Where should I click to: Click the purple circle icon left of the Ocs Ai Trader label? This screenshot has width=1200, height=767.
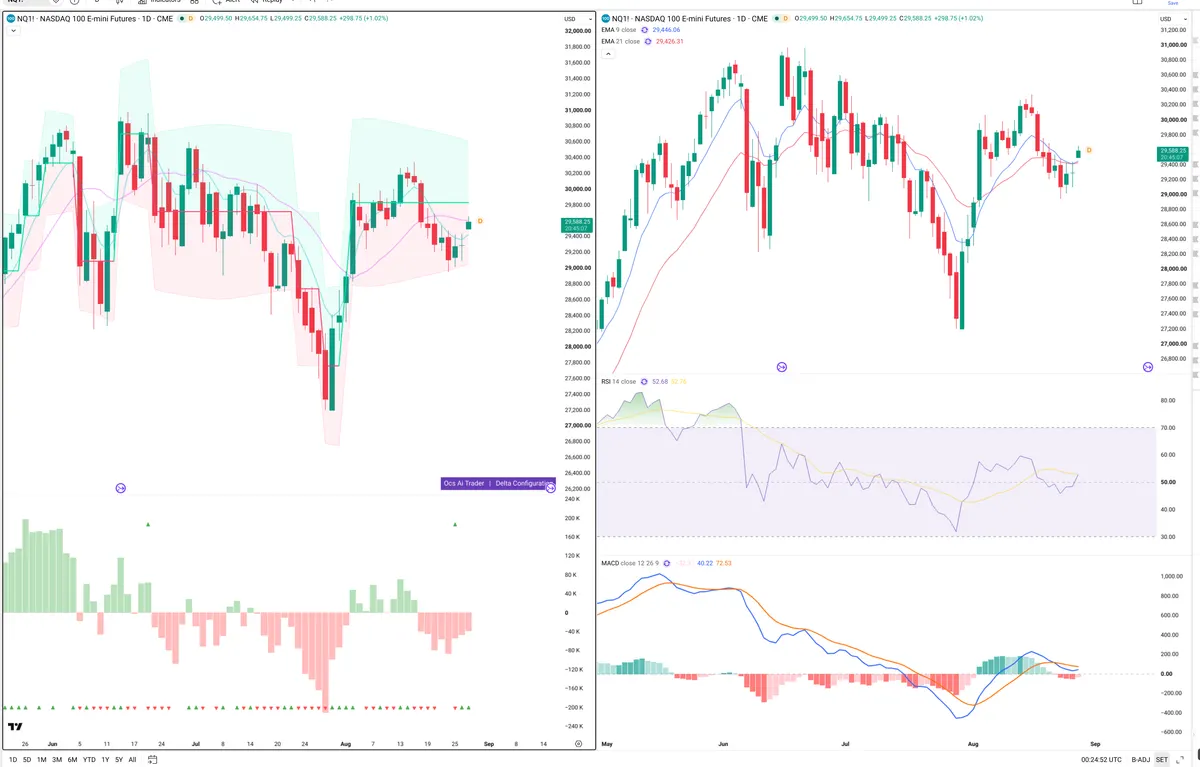(x=120, y=488)
